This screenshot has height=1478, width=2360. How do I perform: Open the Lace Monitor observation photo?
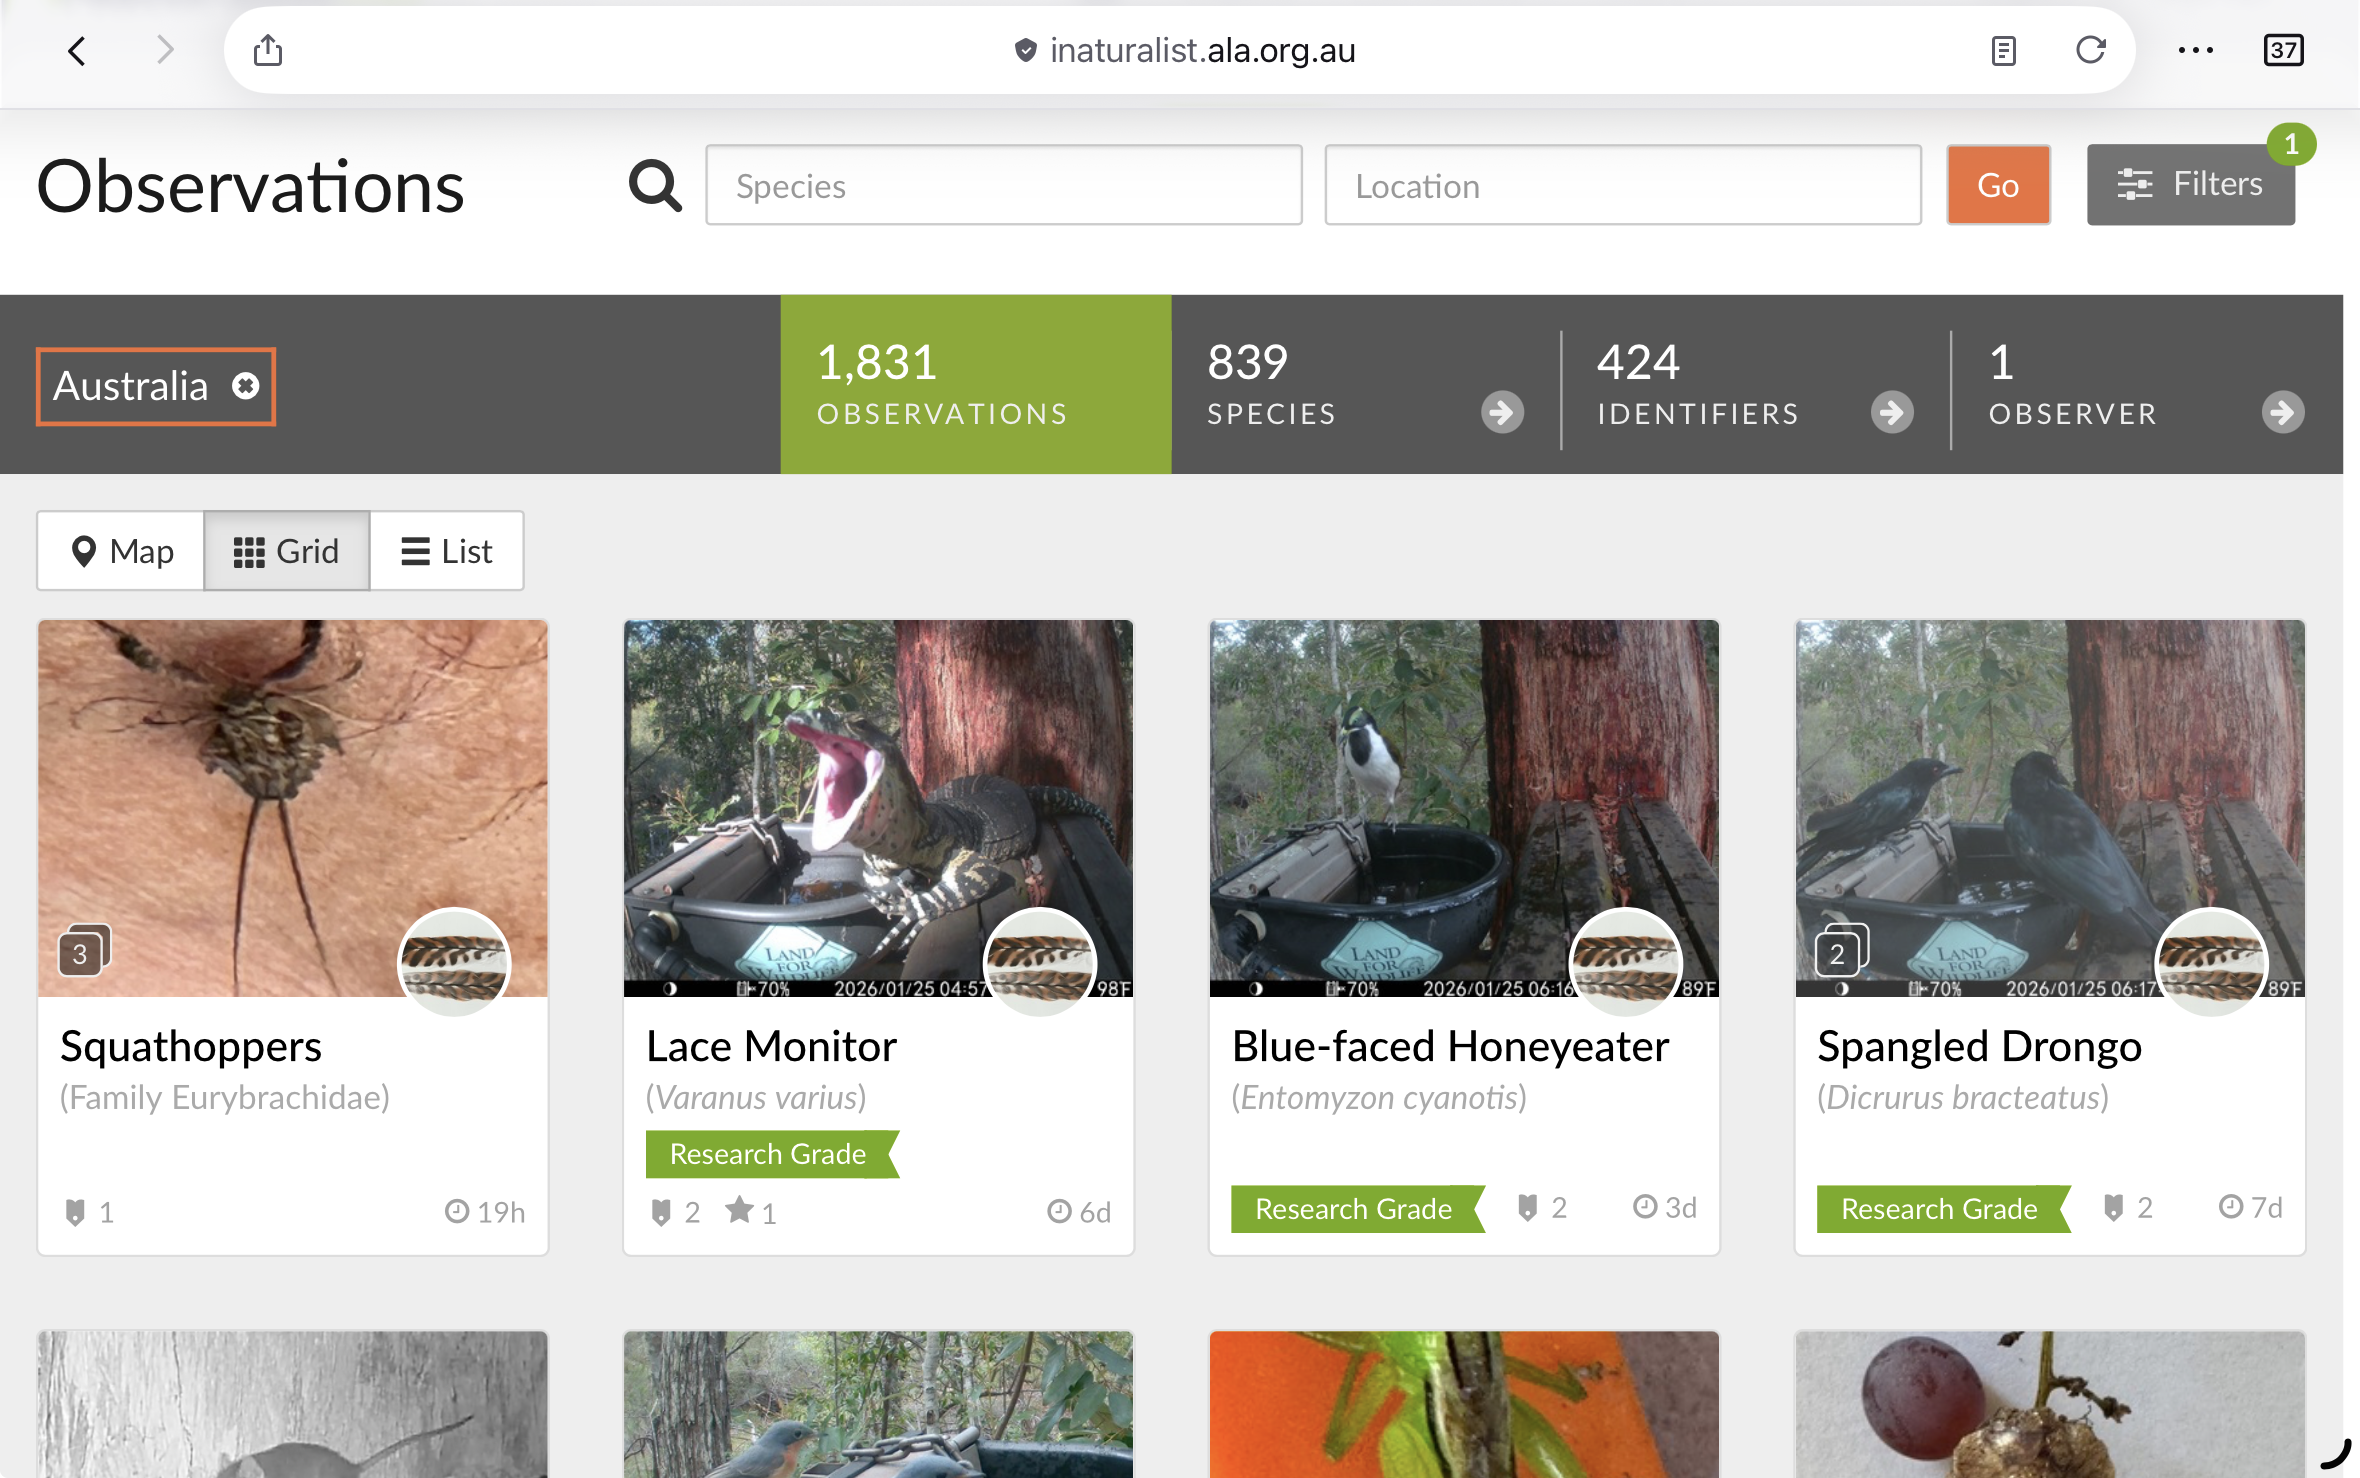tap(878, 808)
